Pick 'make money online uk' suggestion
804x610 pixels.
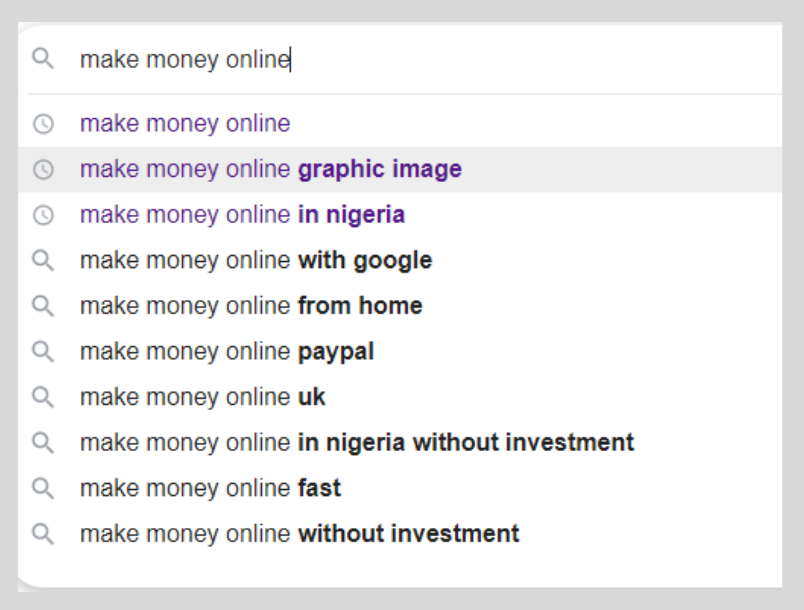point(400,397)
